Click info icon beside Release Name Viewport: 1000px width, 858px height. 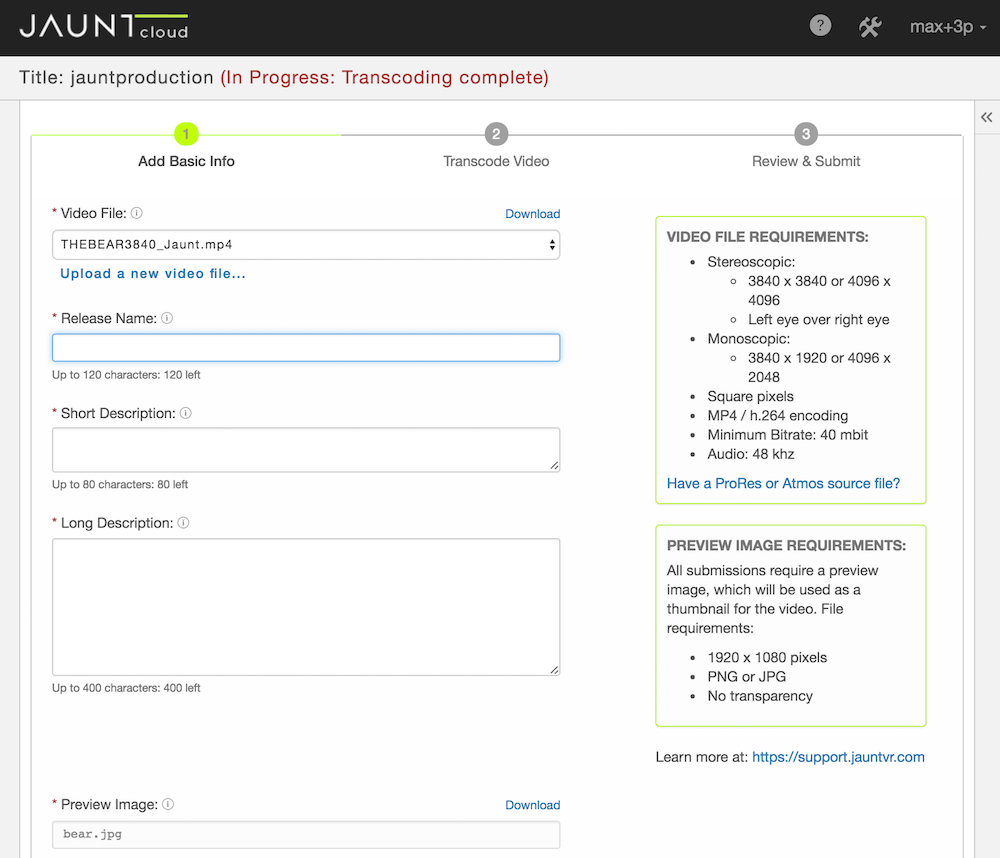tap(167, 318)
